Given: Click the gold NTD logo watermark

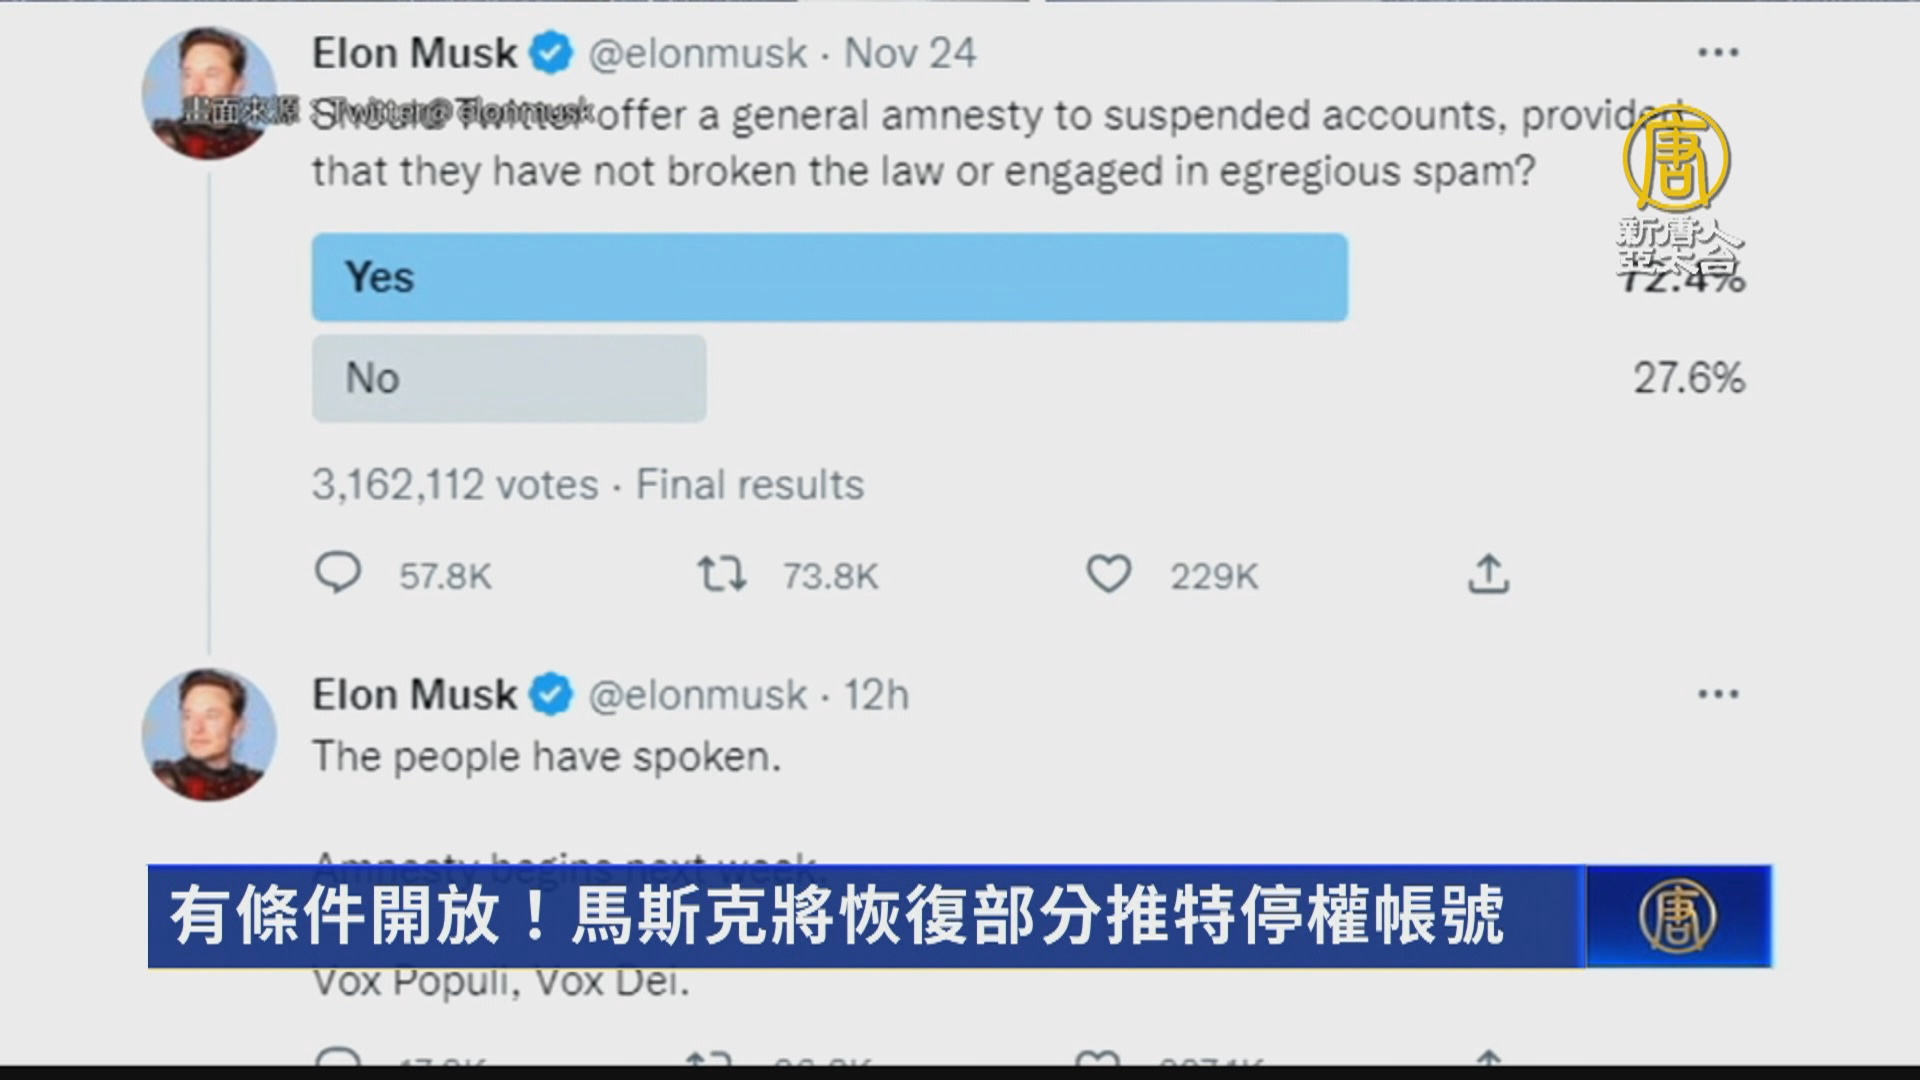Looking at the screenshot, I should 1676,159.
